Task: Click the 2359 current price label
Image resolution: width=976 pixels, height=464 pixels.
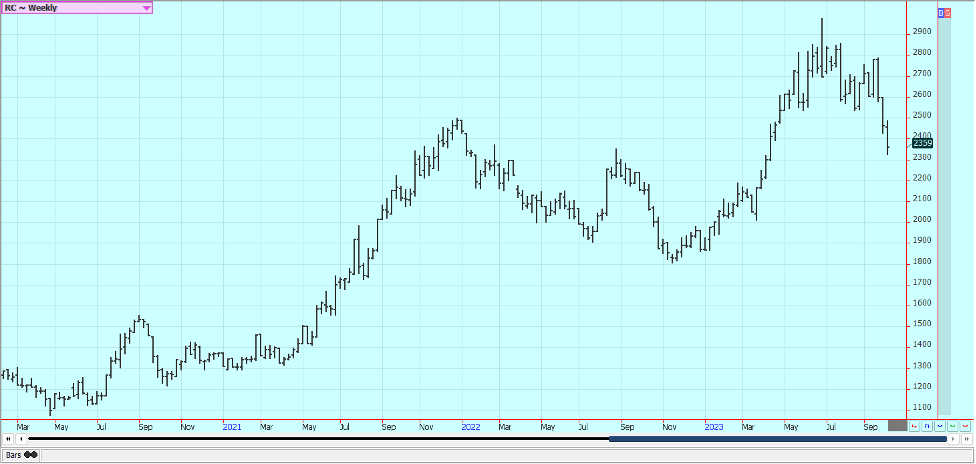Action: tap(922, 143)
